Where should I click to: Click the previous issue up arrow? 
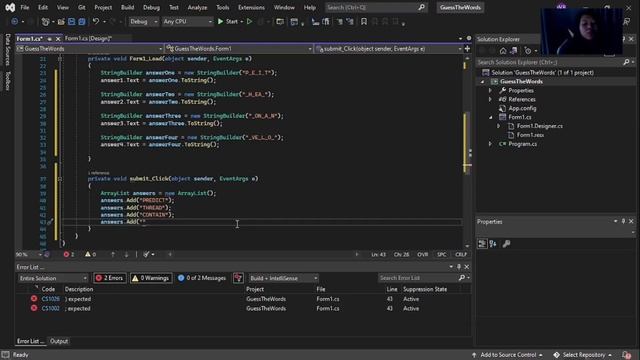(113, 254)
